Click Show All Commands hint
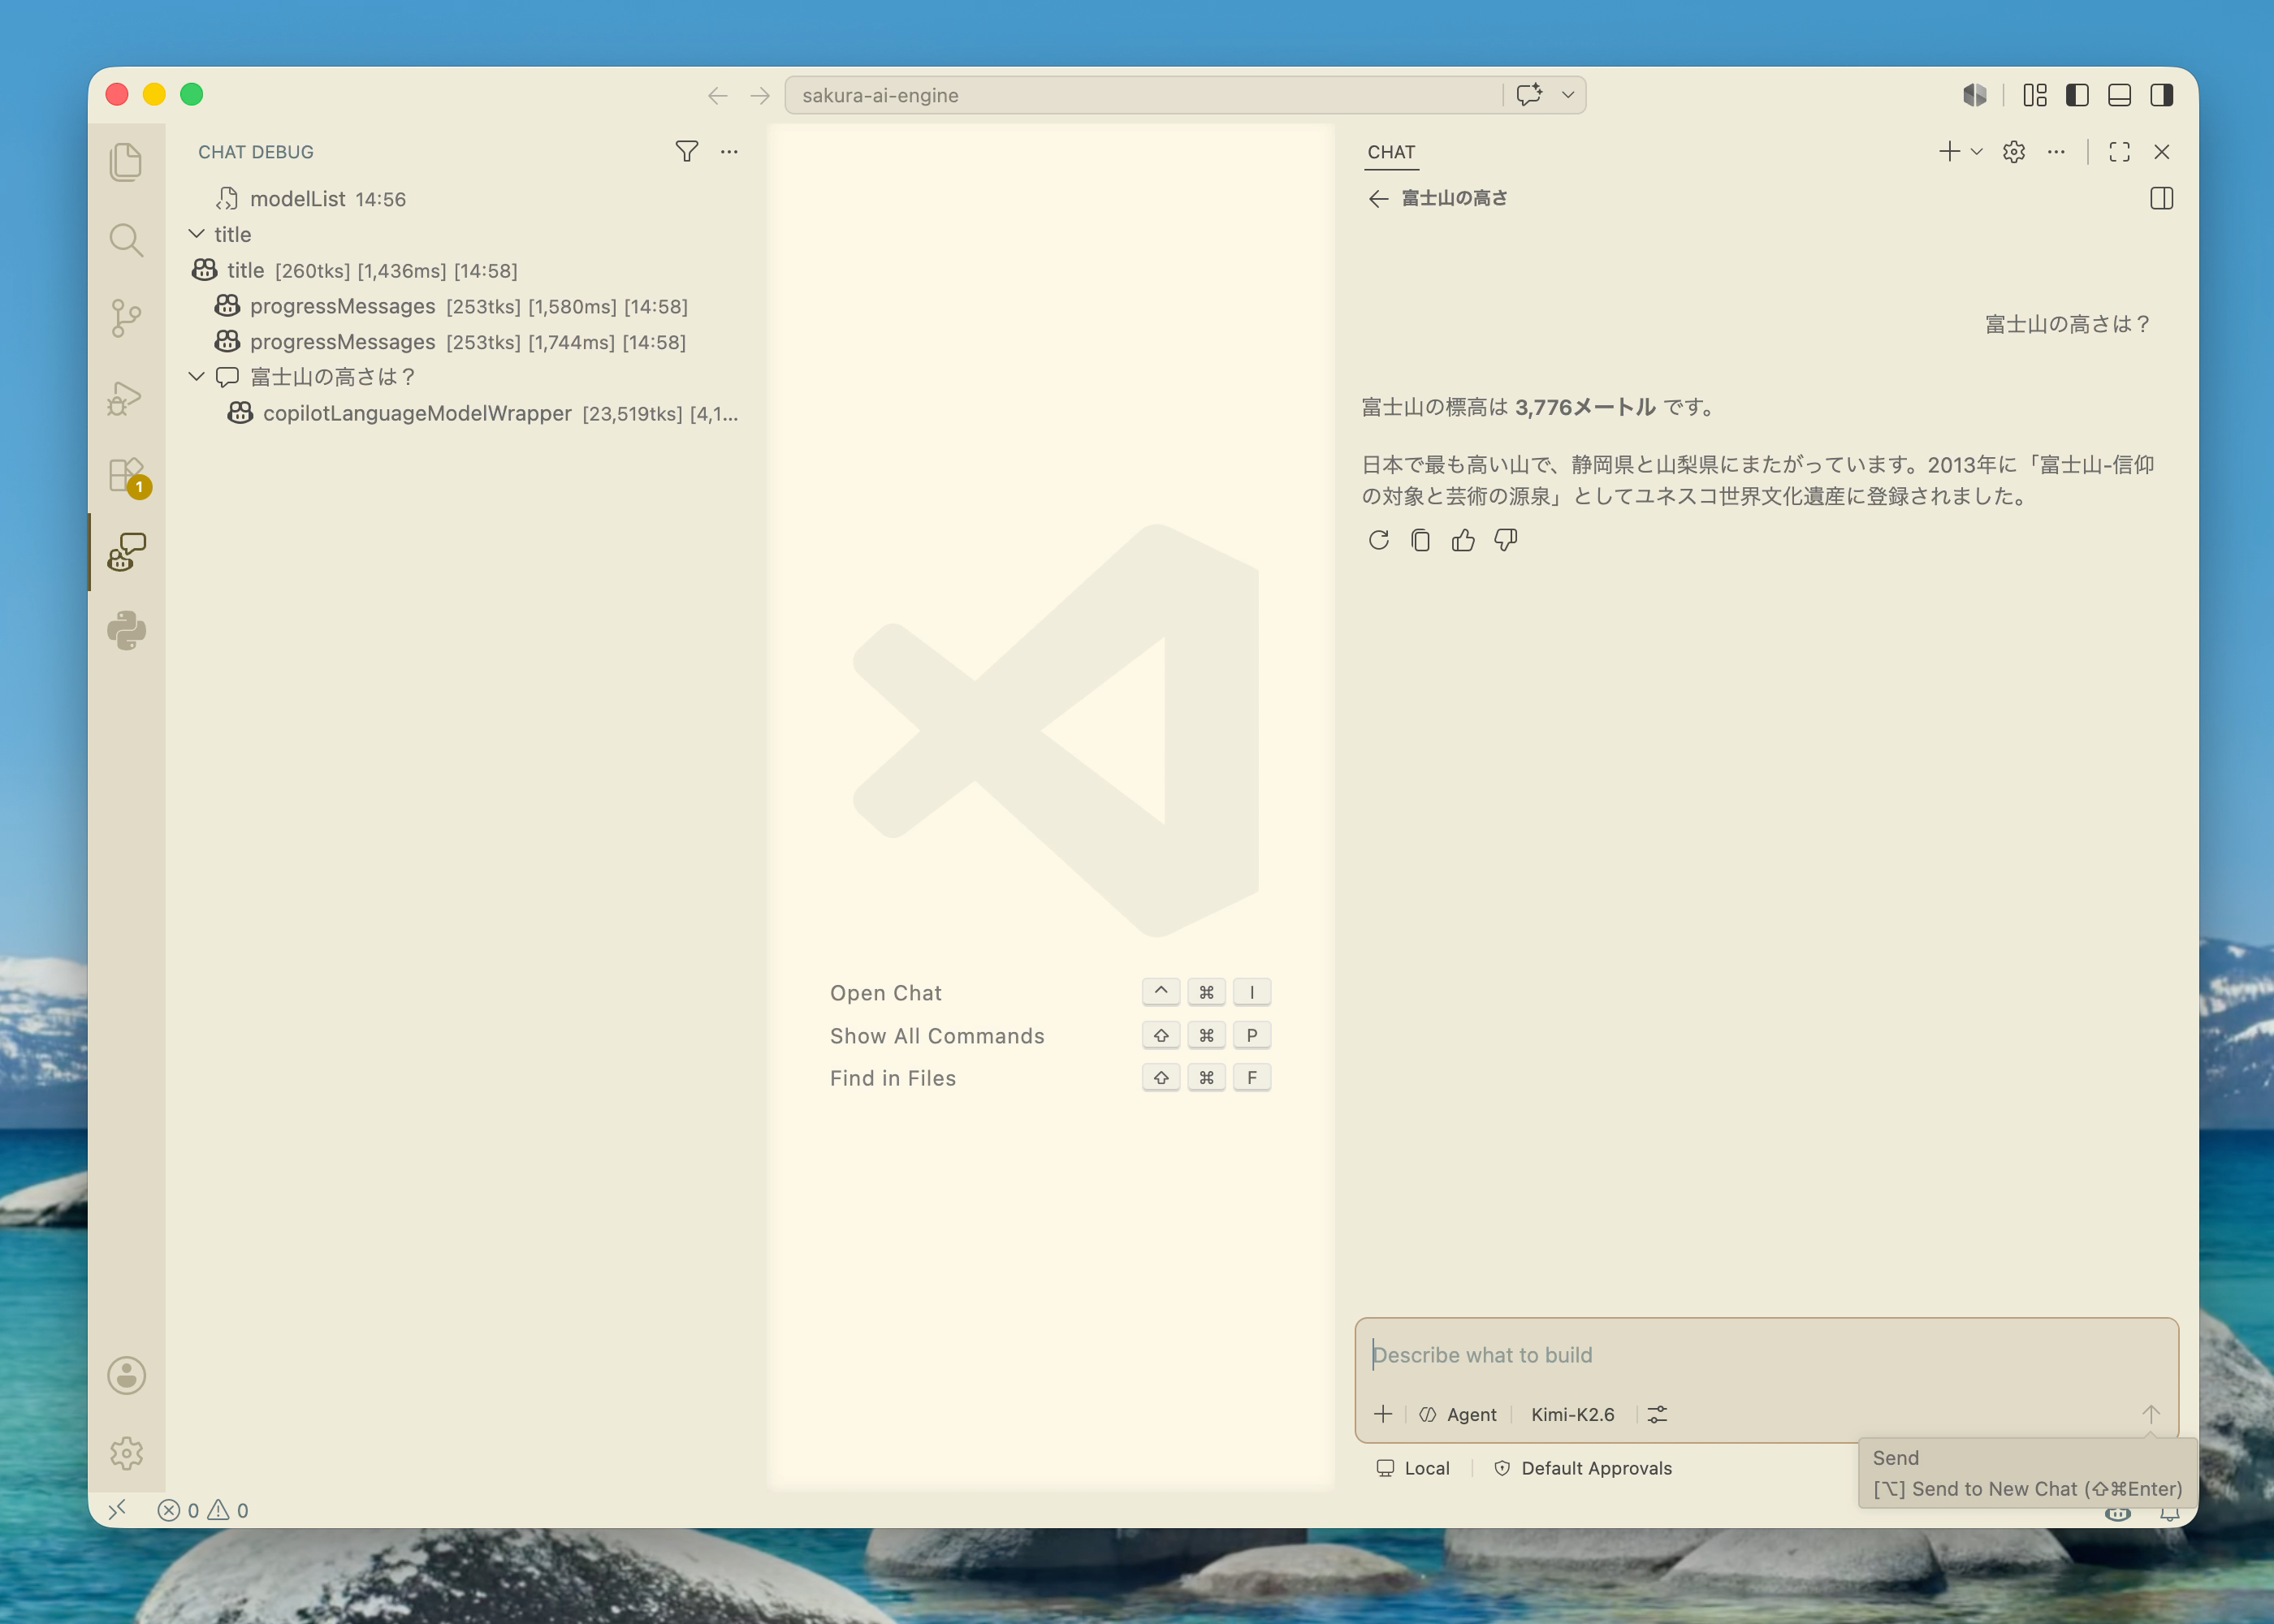 pos(937,1036)
